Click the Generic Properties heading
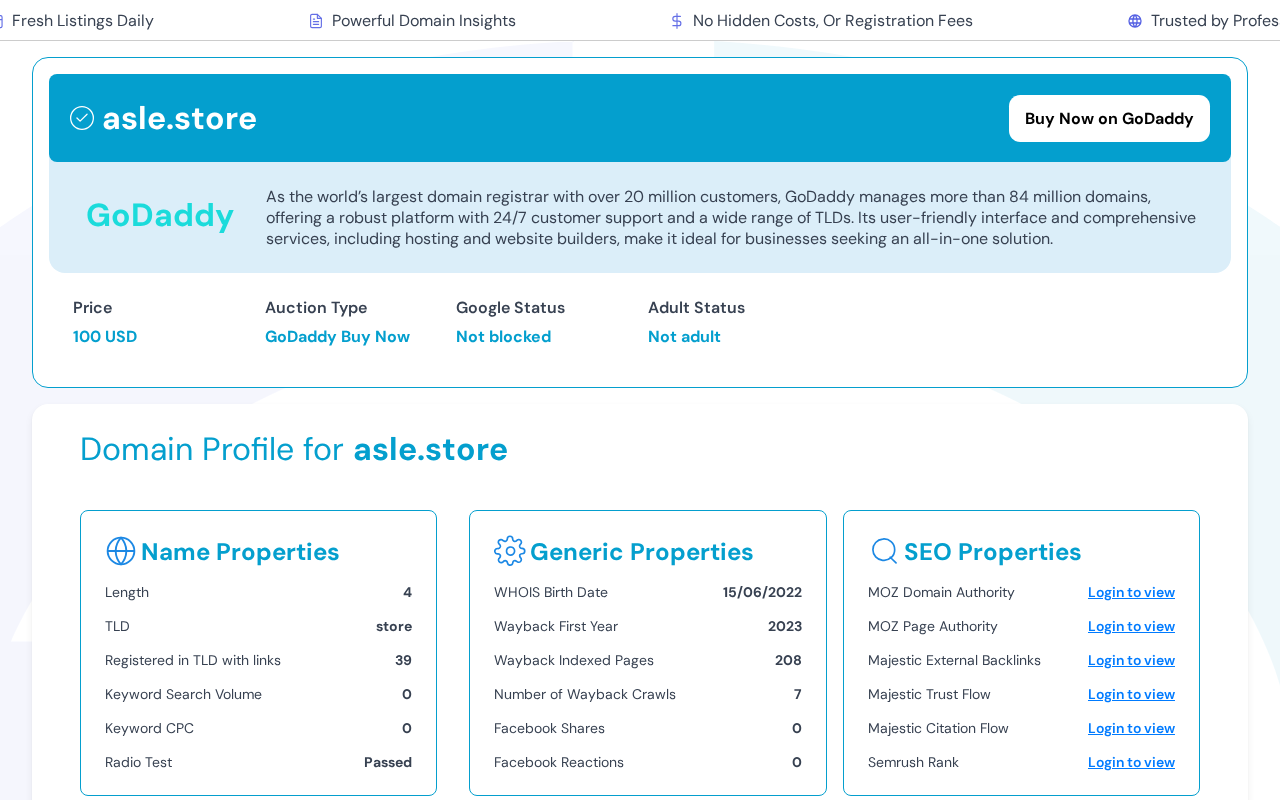The width and height of the screenshot is (1280, 800). click(x=641, y=552)
